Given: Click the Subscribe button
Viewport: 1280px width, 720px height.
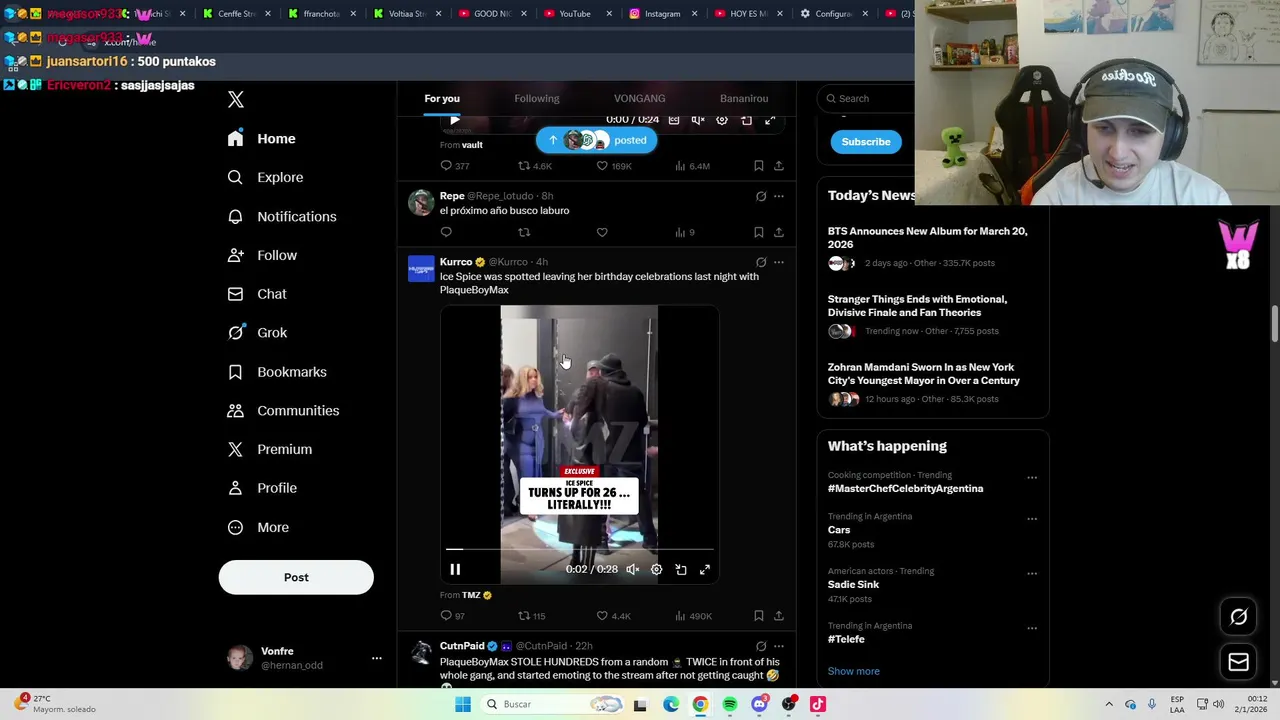Looking at the screenshot, I should [866, 142].
